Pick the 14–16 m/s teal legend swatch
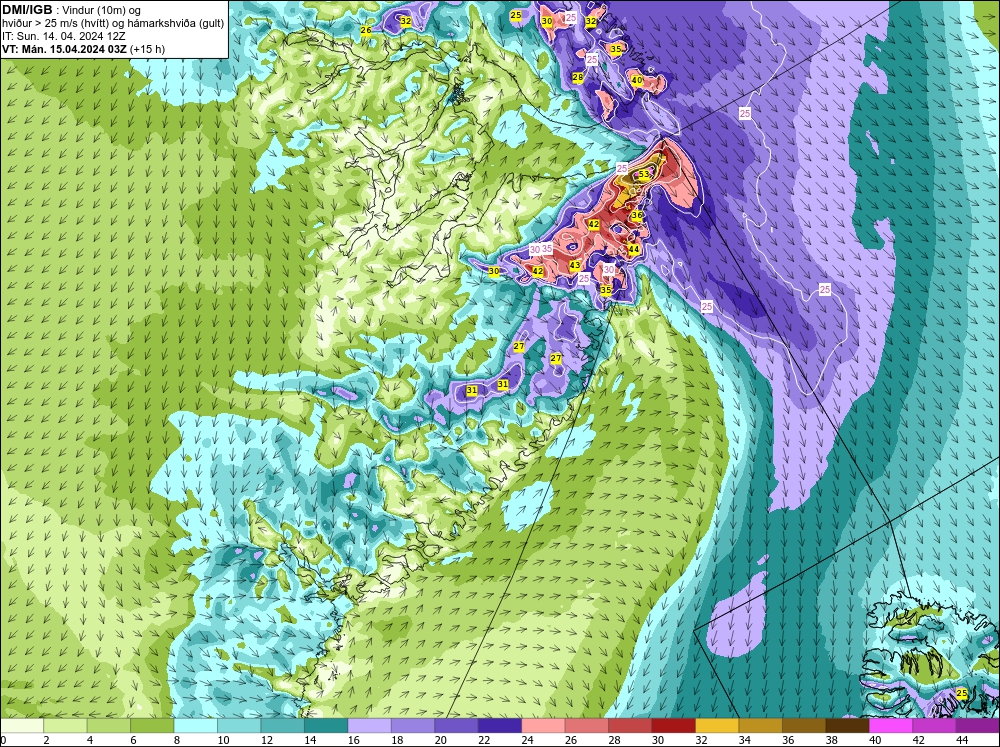1000x747 pixels. coord(326,725)
